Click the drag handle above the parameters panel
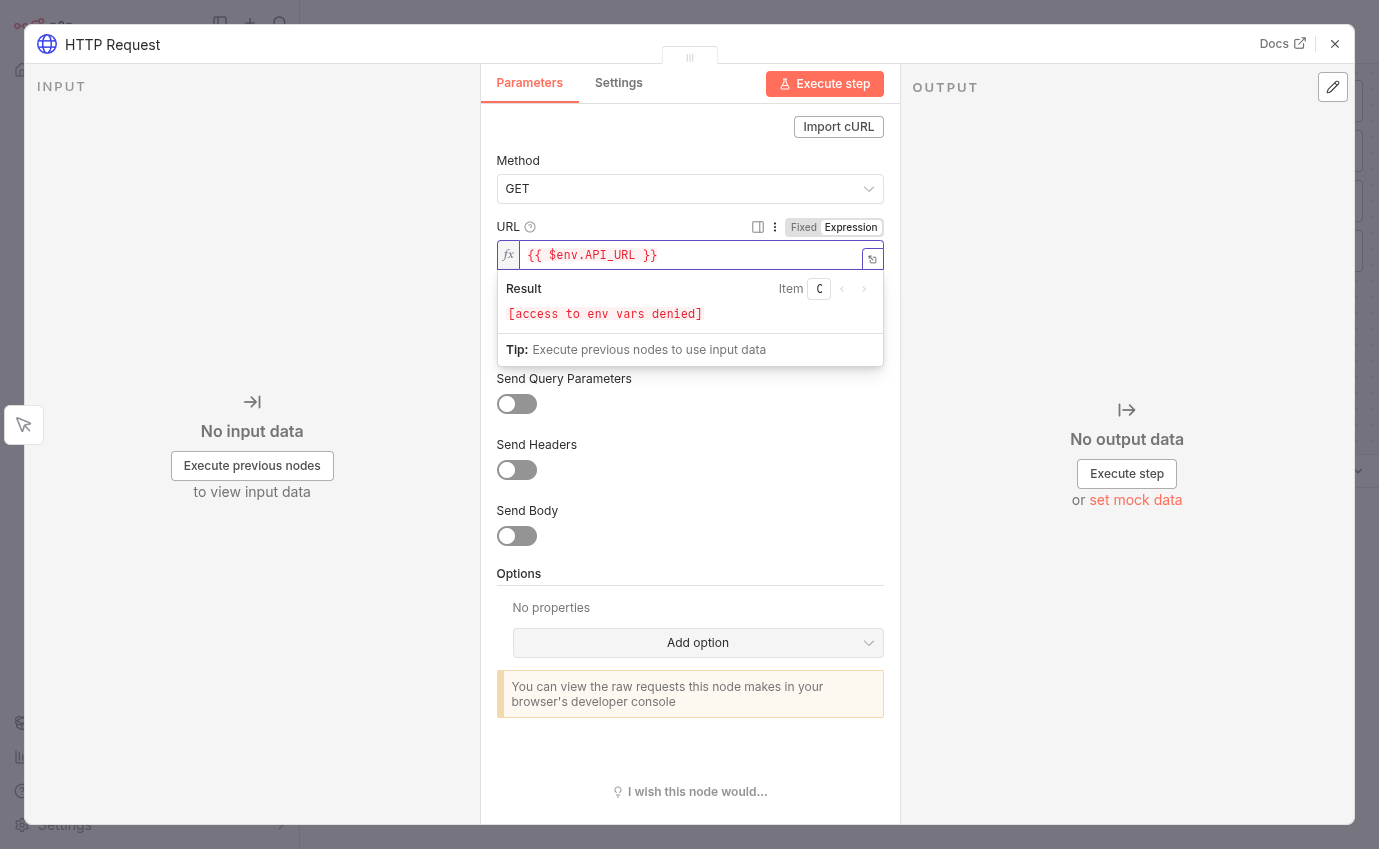The width and height of the screenshot is (1379, 849). pyautogui.click(x=689, y=57)
